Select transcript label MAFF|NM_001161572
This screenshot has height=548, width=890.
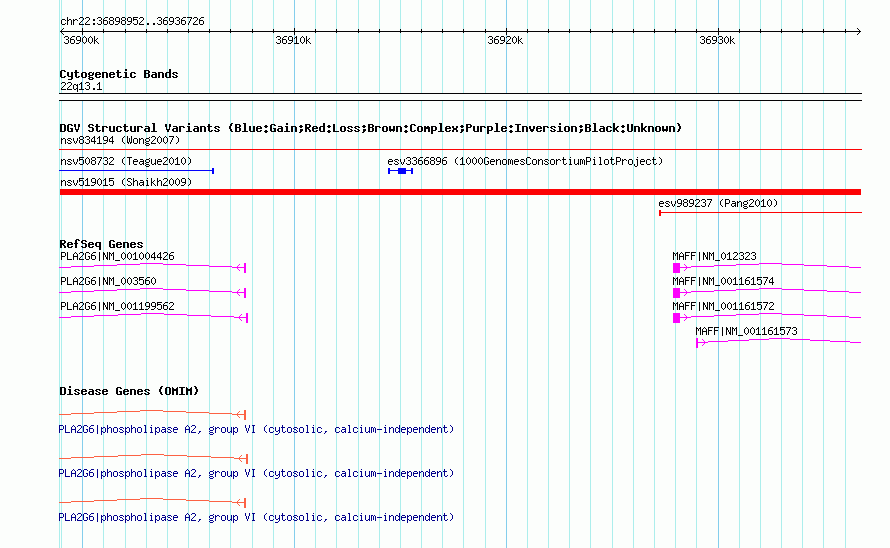coord(723,306)
